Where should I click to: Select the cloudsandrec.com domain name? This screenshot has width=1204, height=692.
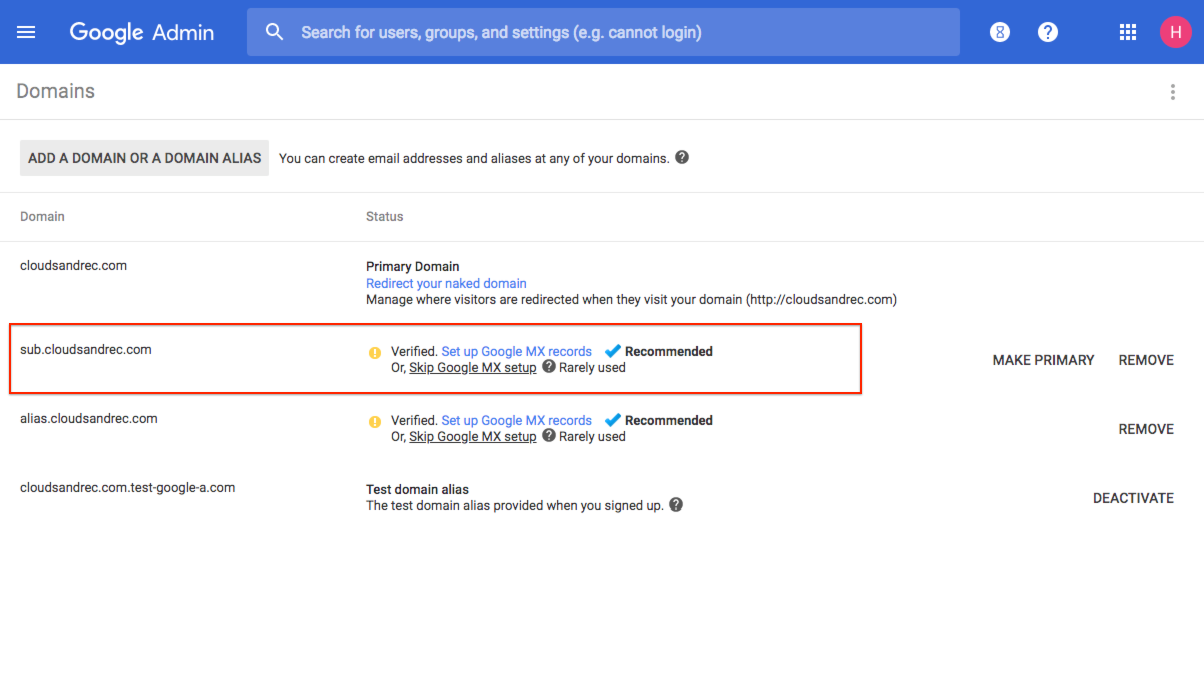(74, 266)
